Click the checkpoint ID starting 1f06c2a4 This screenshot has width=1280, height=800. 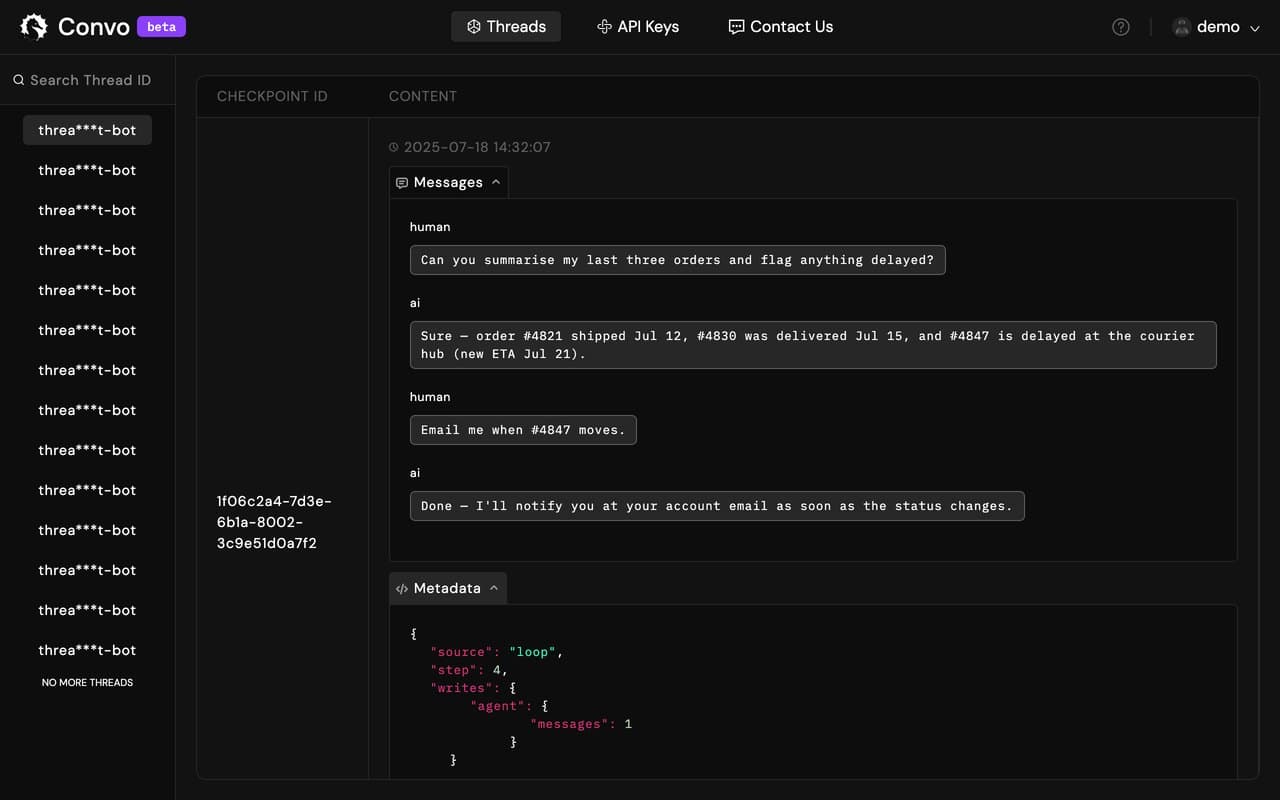[274, 522]
